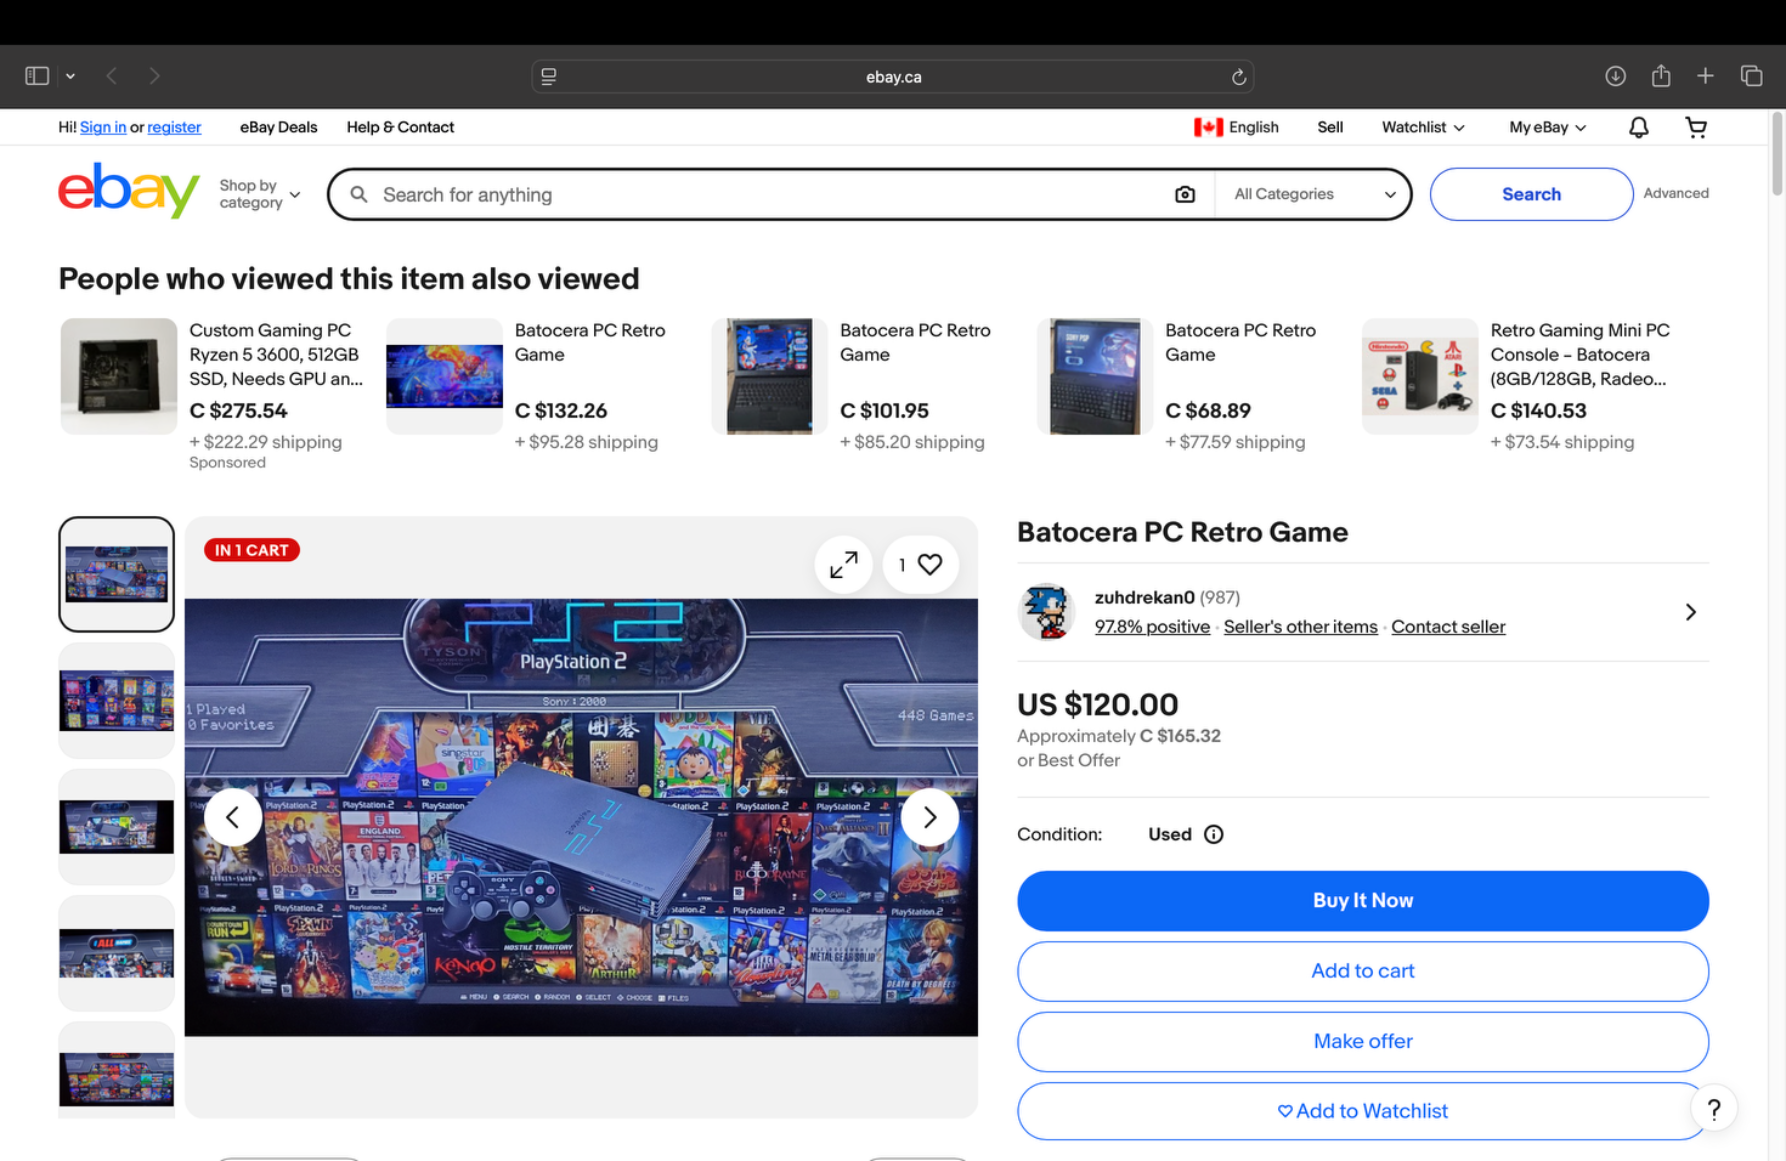Reload the page in the browser
1786x1161 pixels.
1238,77
